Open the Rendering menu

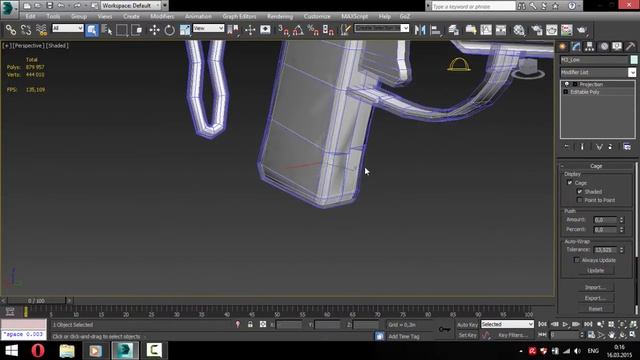point(280,16)
